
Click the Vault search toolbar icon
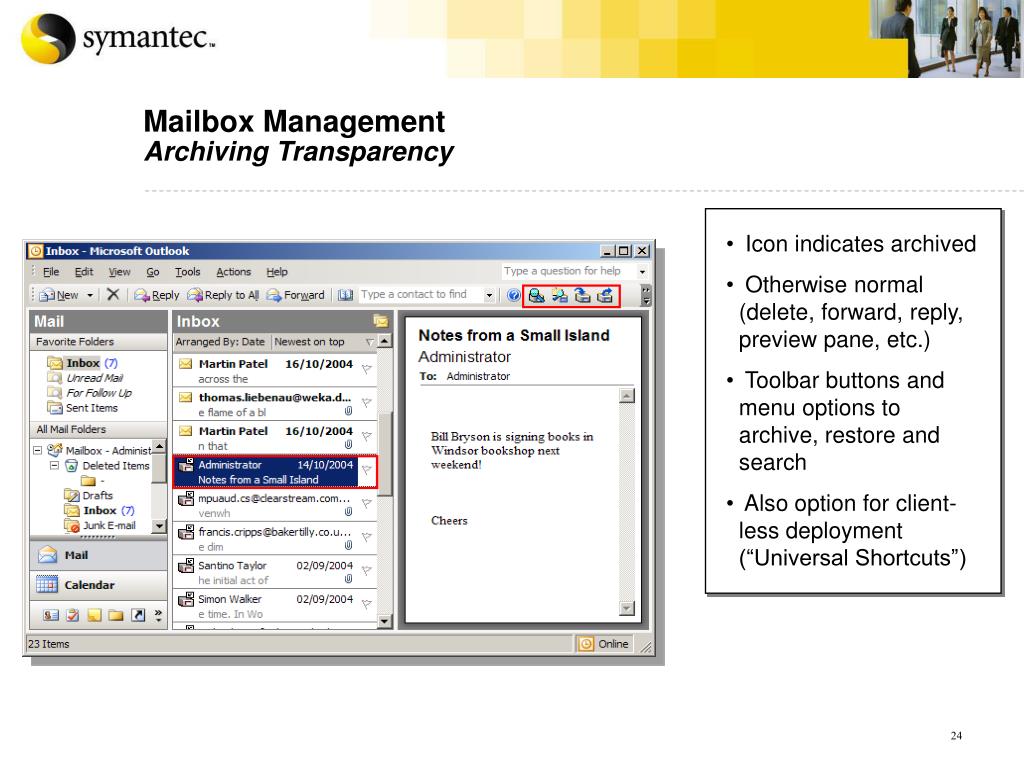[x=536, y=295]
